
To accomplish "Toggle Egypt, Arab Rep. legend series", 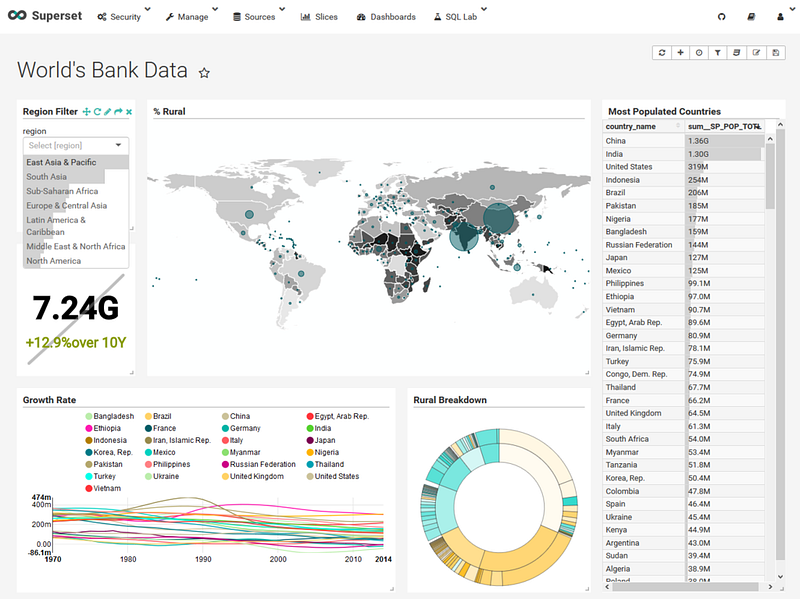I will pos(337,416).
